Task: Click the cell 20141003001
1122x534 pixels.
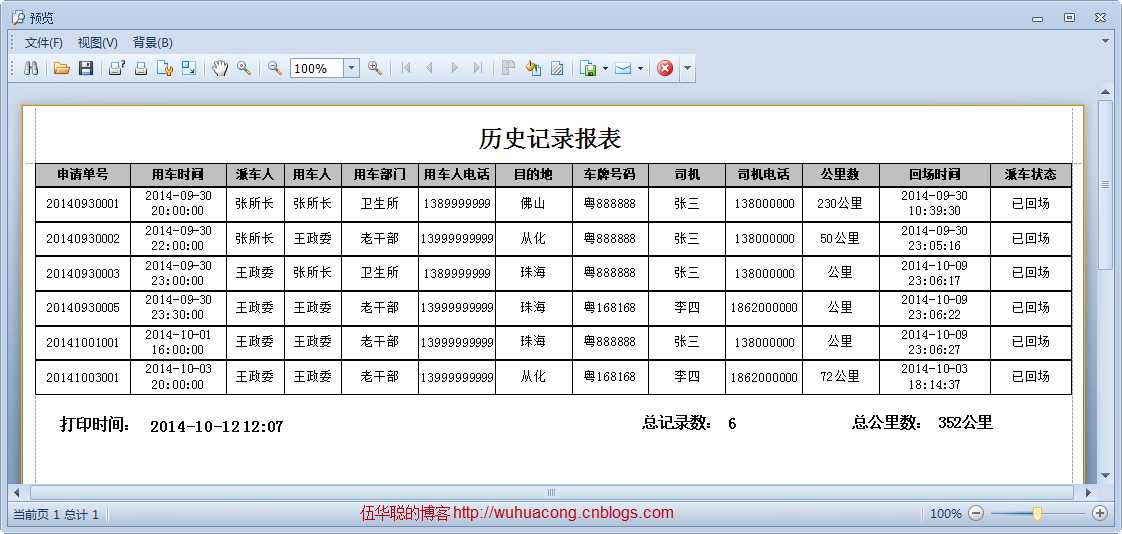Action: point(83,377)
